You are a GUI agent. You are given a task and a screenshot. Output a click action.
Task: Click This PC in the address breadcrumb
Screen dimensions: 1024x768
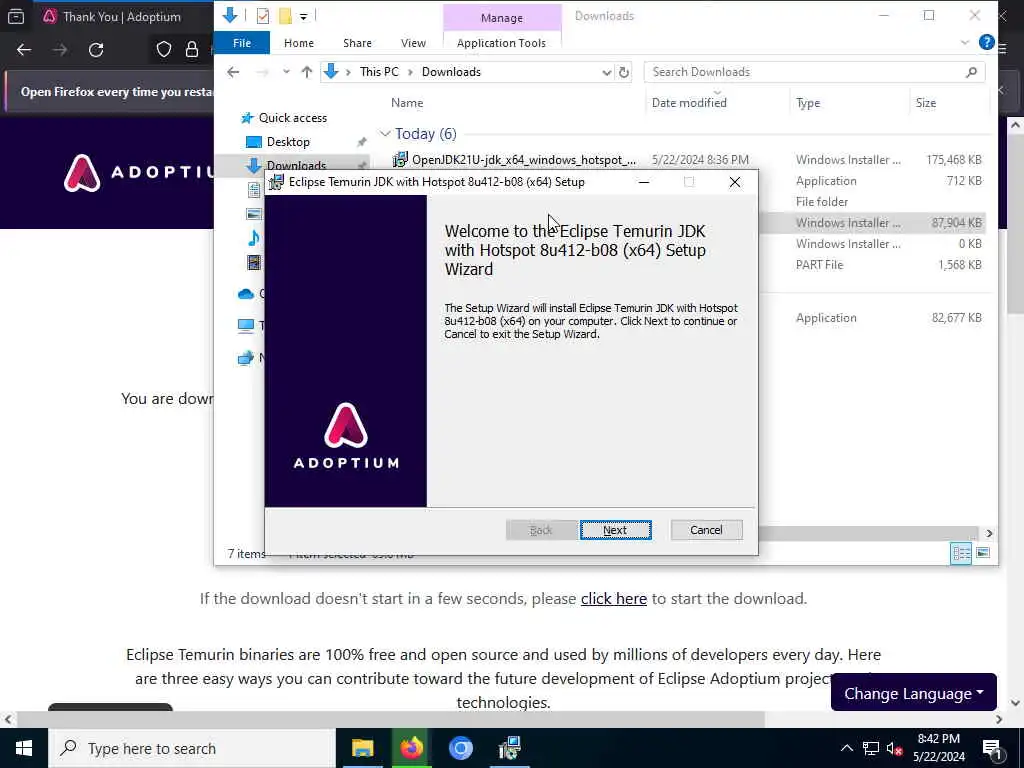379,72
